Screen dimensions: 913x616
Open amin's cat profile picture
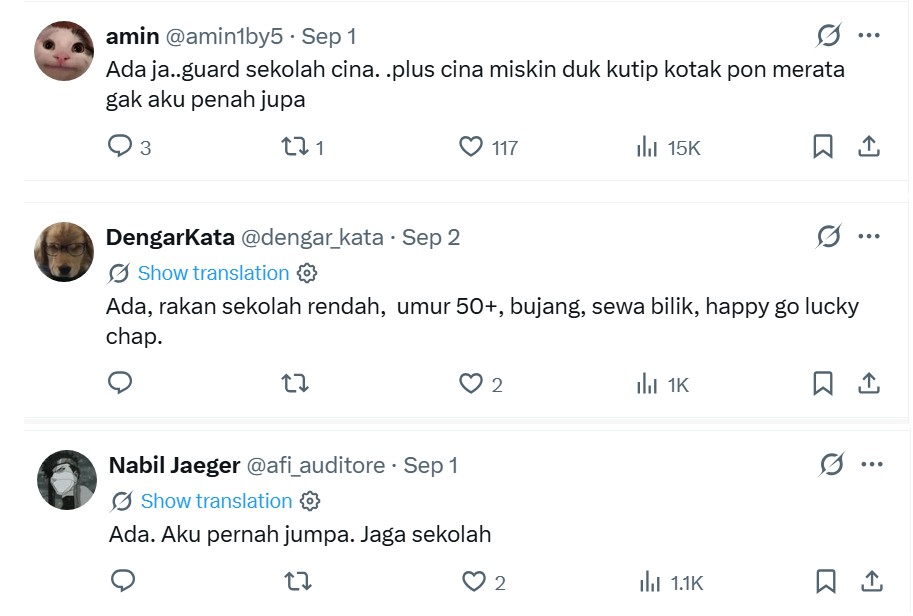(x=64, y=51)
